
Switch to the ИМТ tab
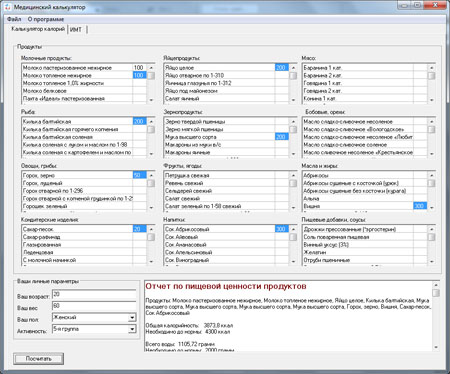pyautogui.click(x=76, y=30)
